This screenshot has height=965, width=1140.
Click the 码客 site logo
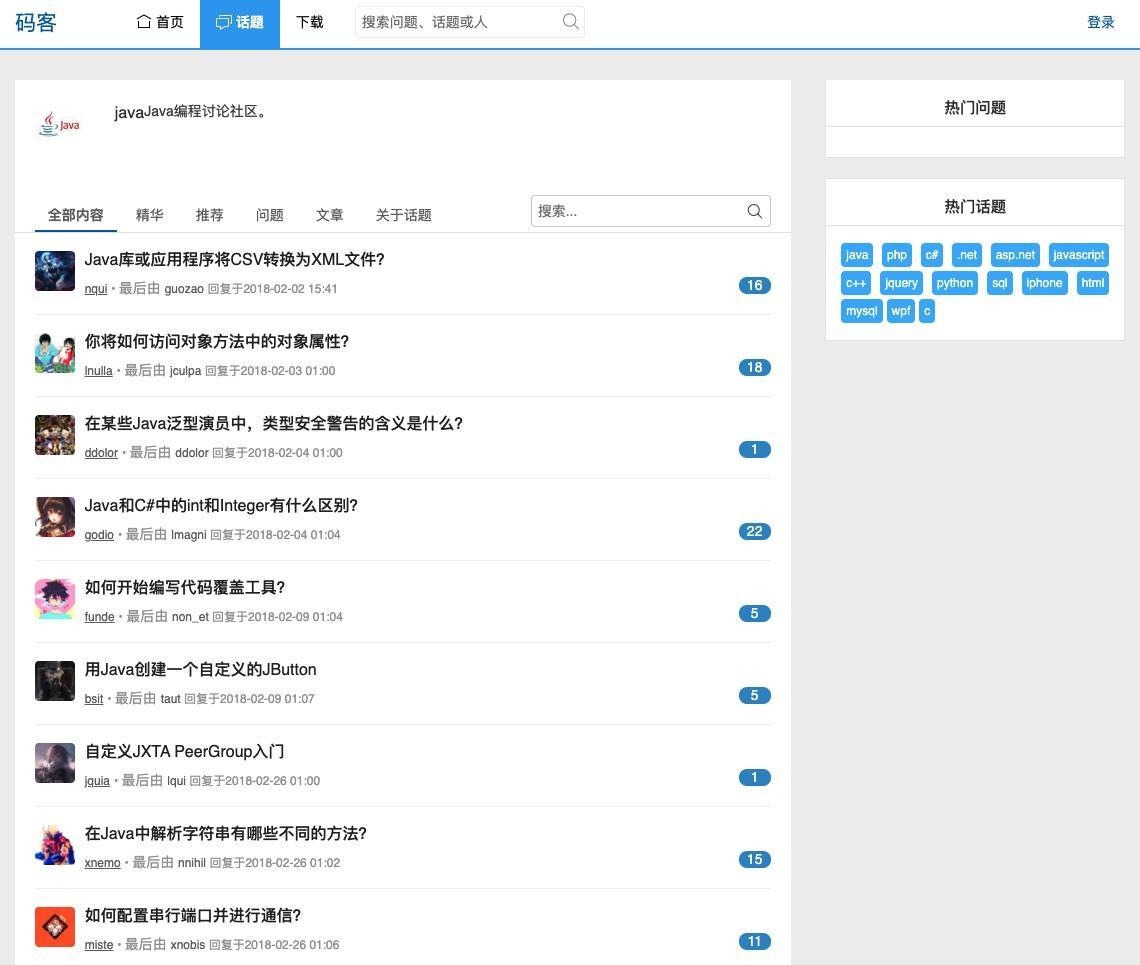click(x=37, y=22)
